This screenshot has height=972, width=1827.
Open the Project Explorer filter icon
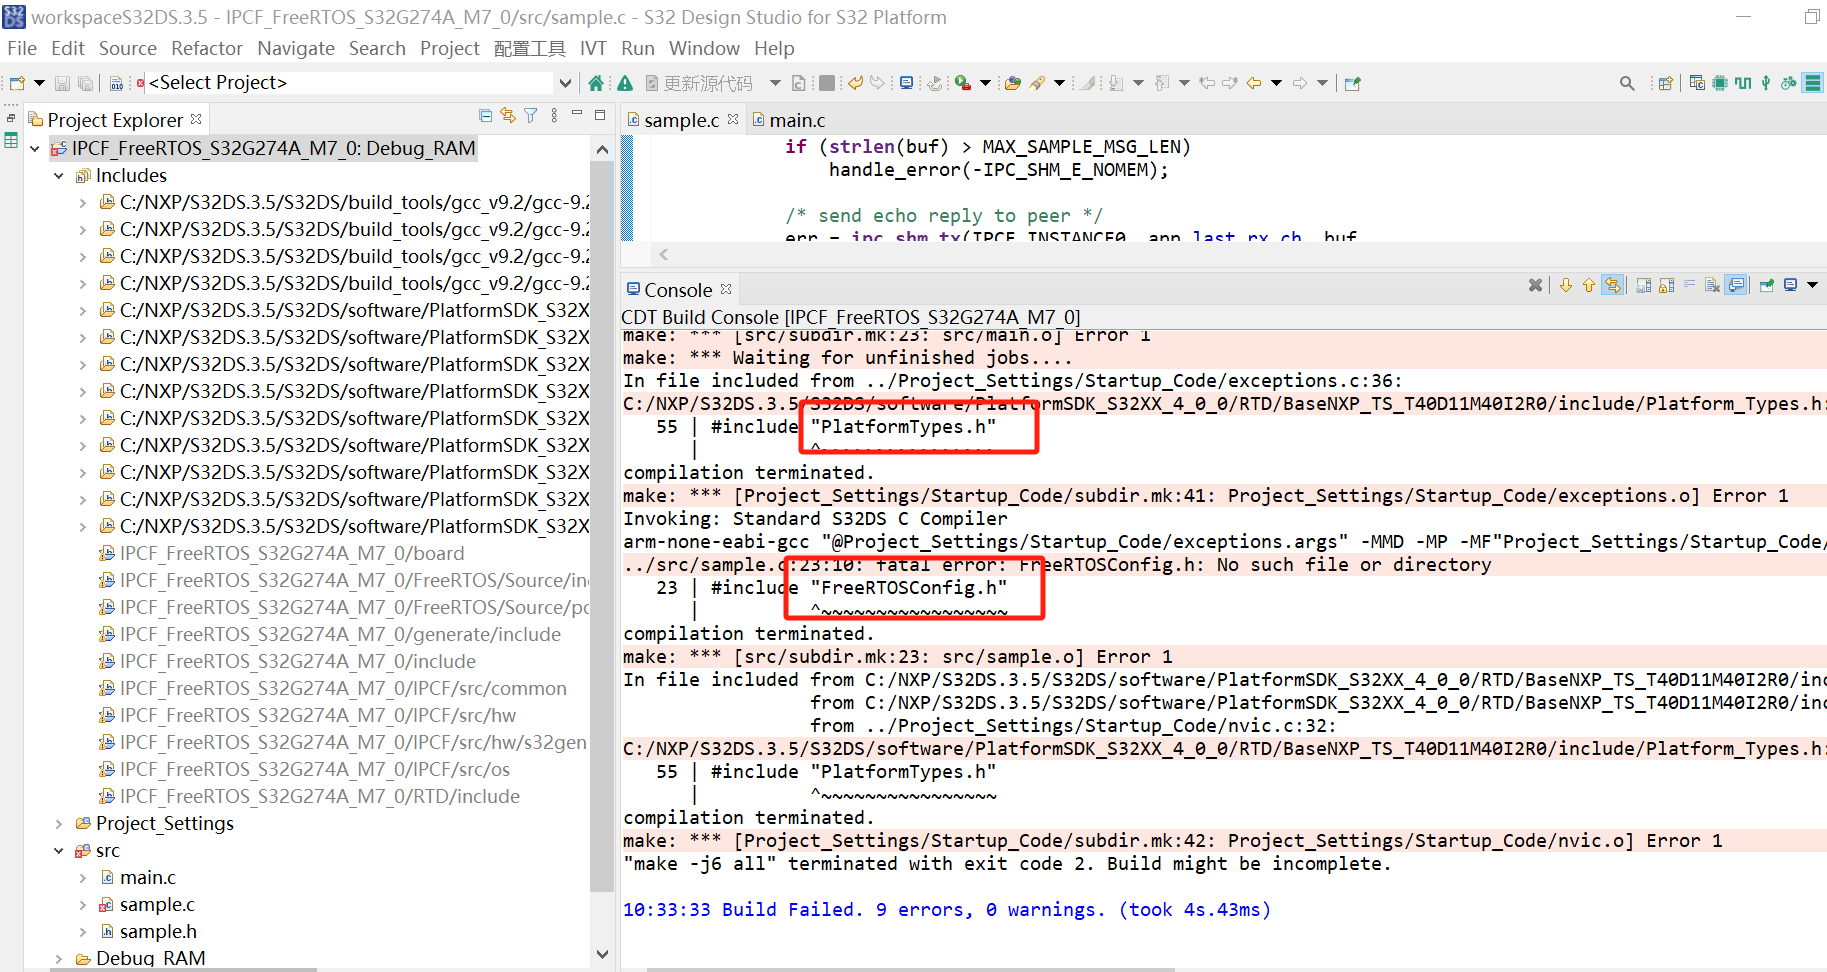[530, 116]
